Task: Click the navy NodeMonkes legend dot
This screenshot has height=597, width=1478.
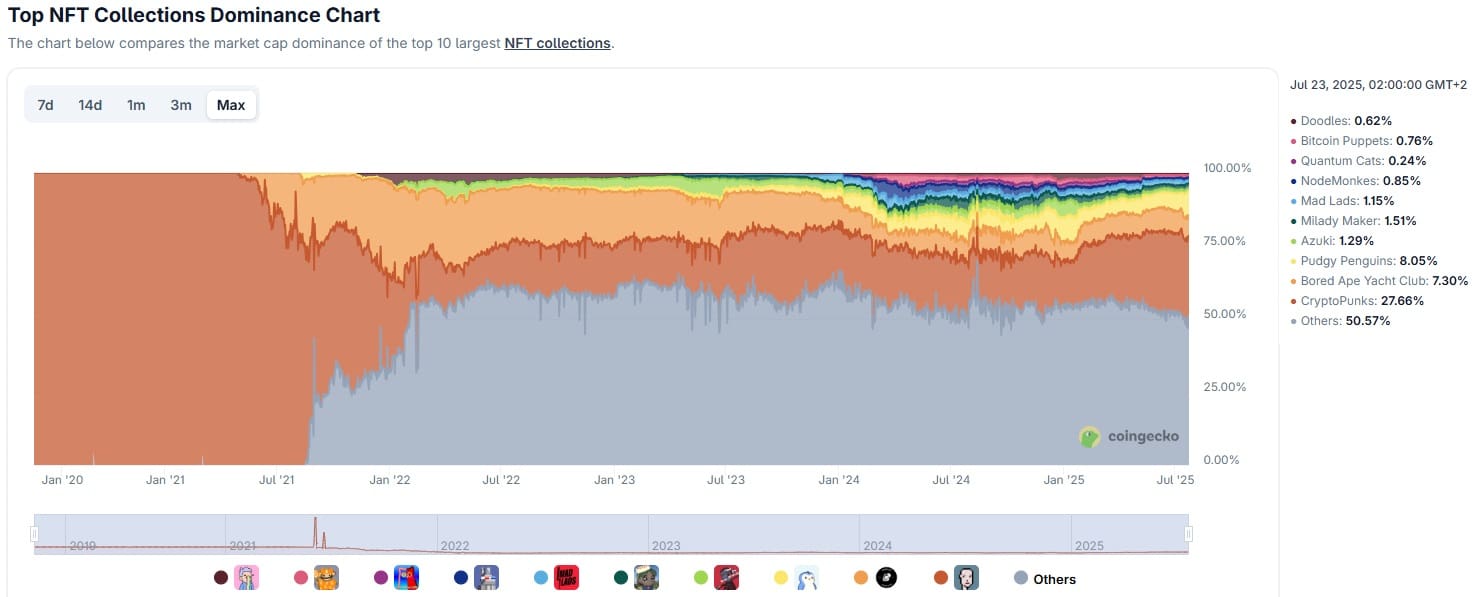Action: tap(461, 578)
